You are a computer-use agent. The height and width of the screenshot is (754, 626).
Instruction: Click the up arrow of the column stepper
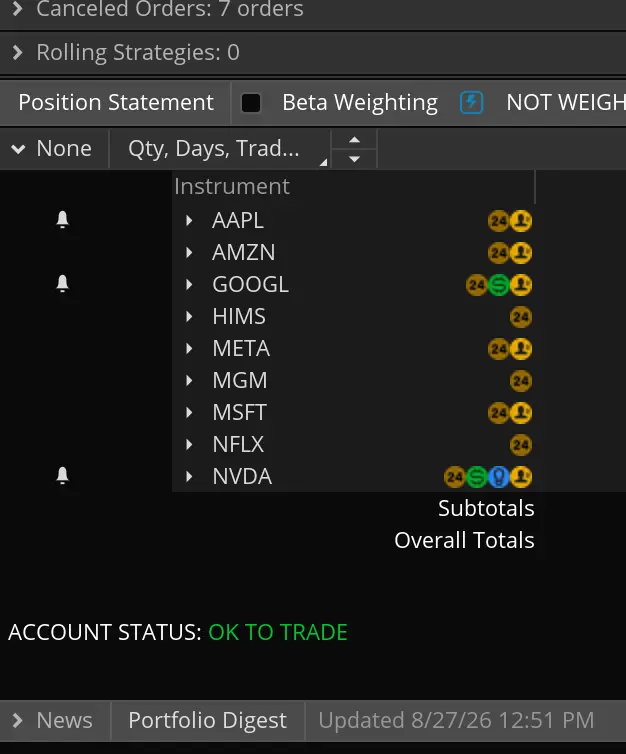coord(354,140)
